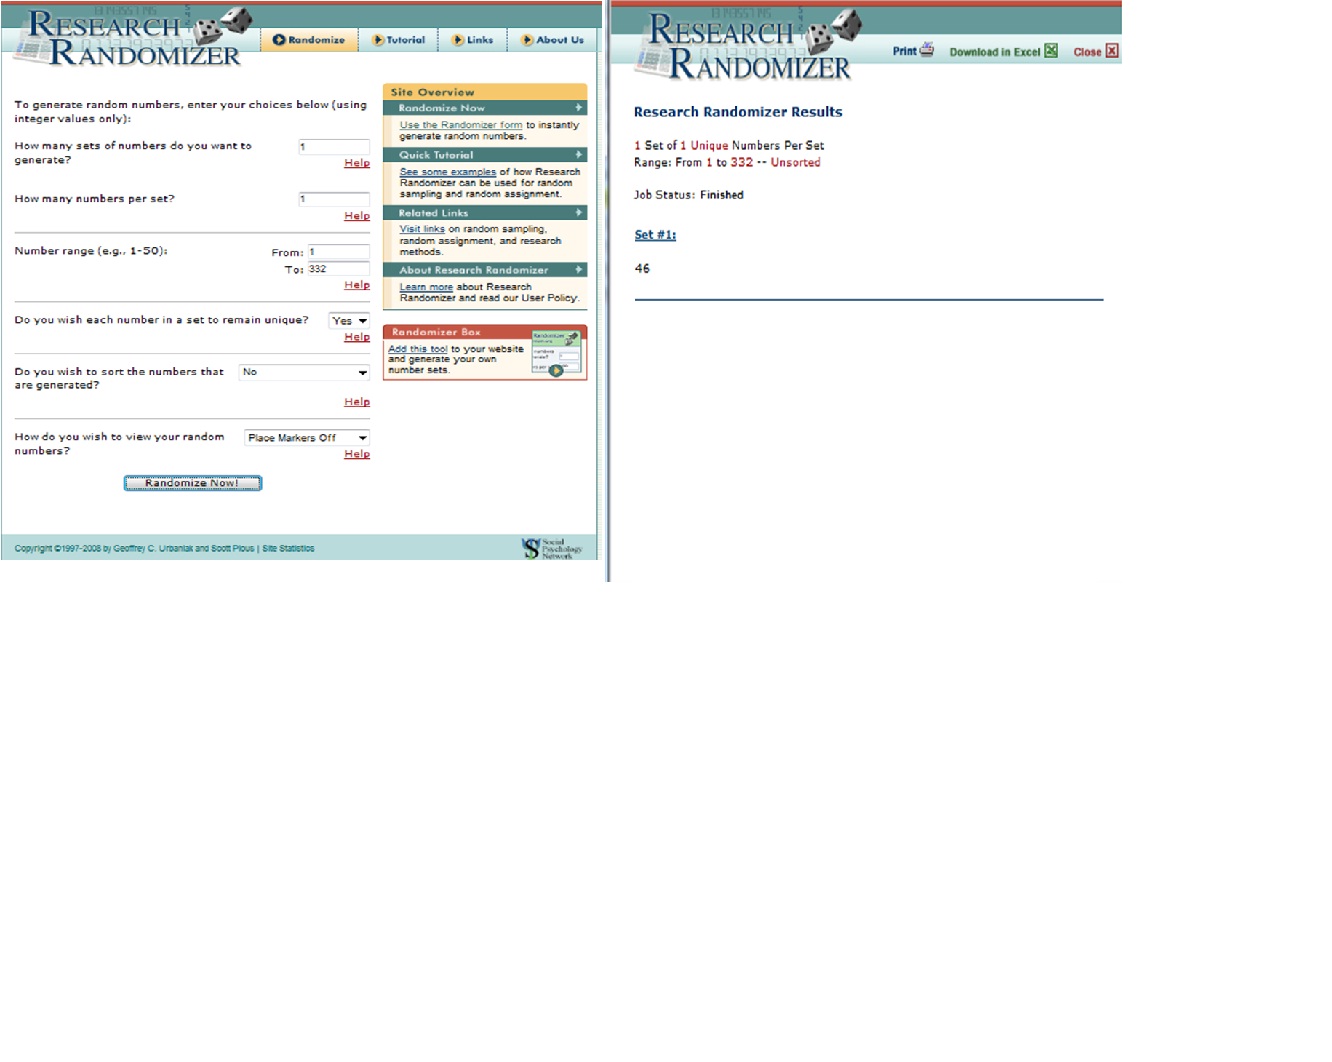This screenshot has height=1062, width=1332.
Task: Open Help for unique numbers question
Action: (357, 337)
